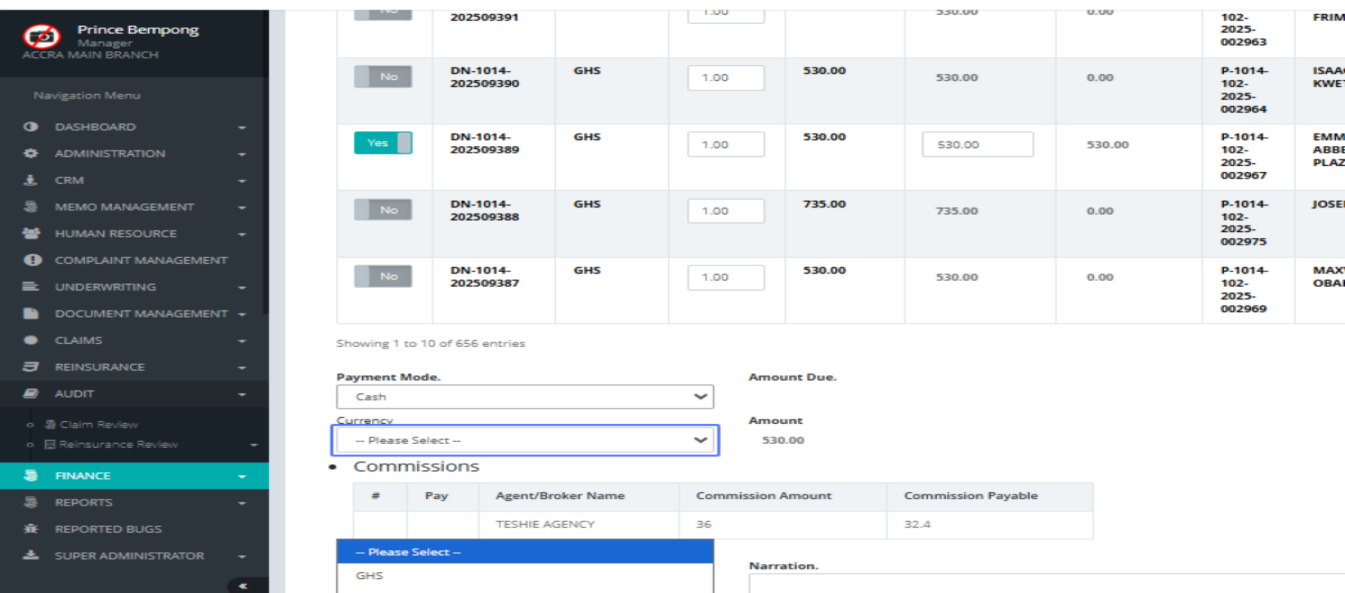Click the Dashboard icon in sidebar
The image size is (1345, 593).
click(x=31, y=127)
